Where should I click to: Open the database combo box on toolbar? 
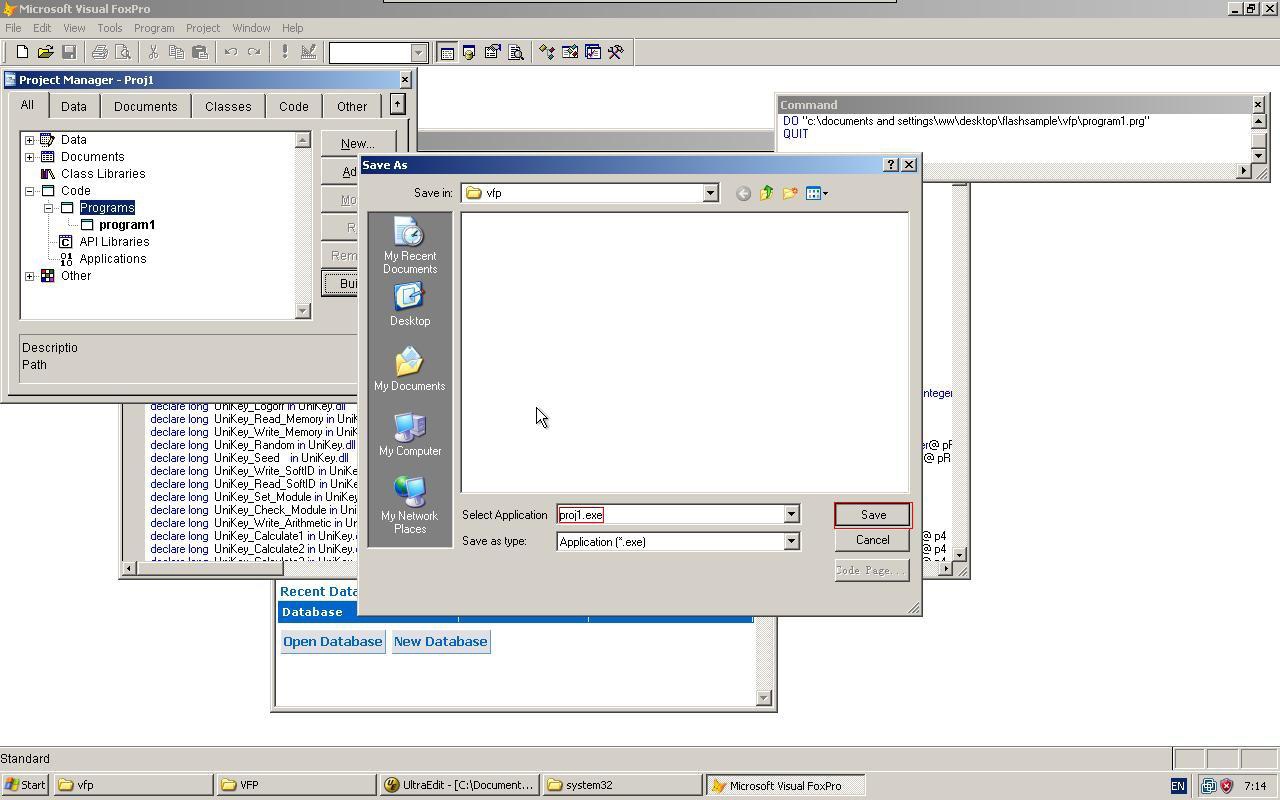378,52
